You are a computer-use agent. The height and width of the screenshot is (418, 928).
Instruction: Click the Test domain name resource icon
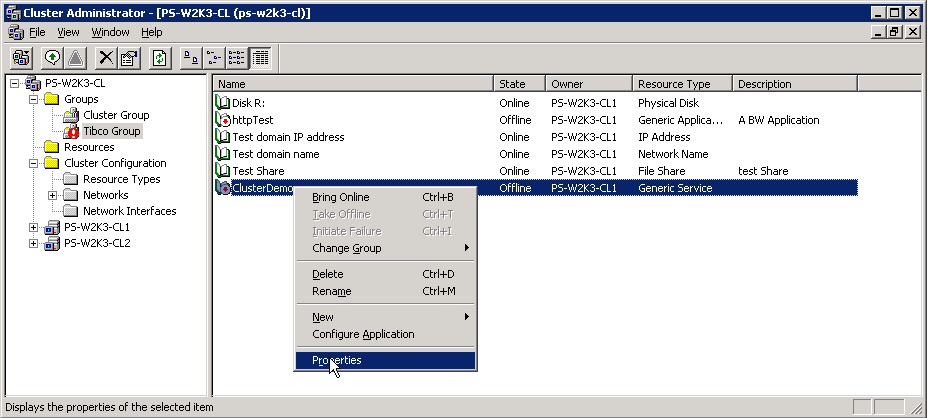(x=223, y=154)
